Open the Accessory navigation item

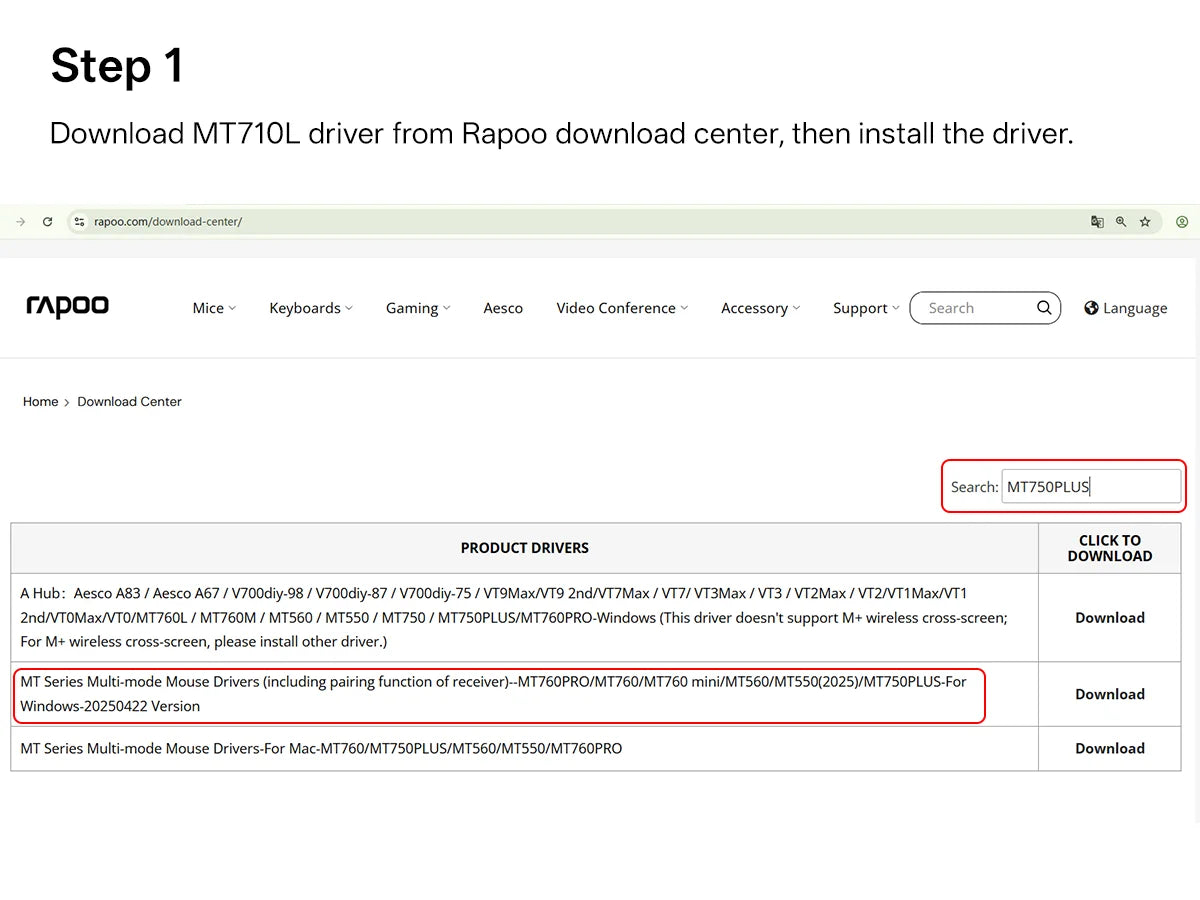point(754,308)
